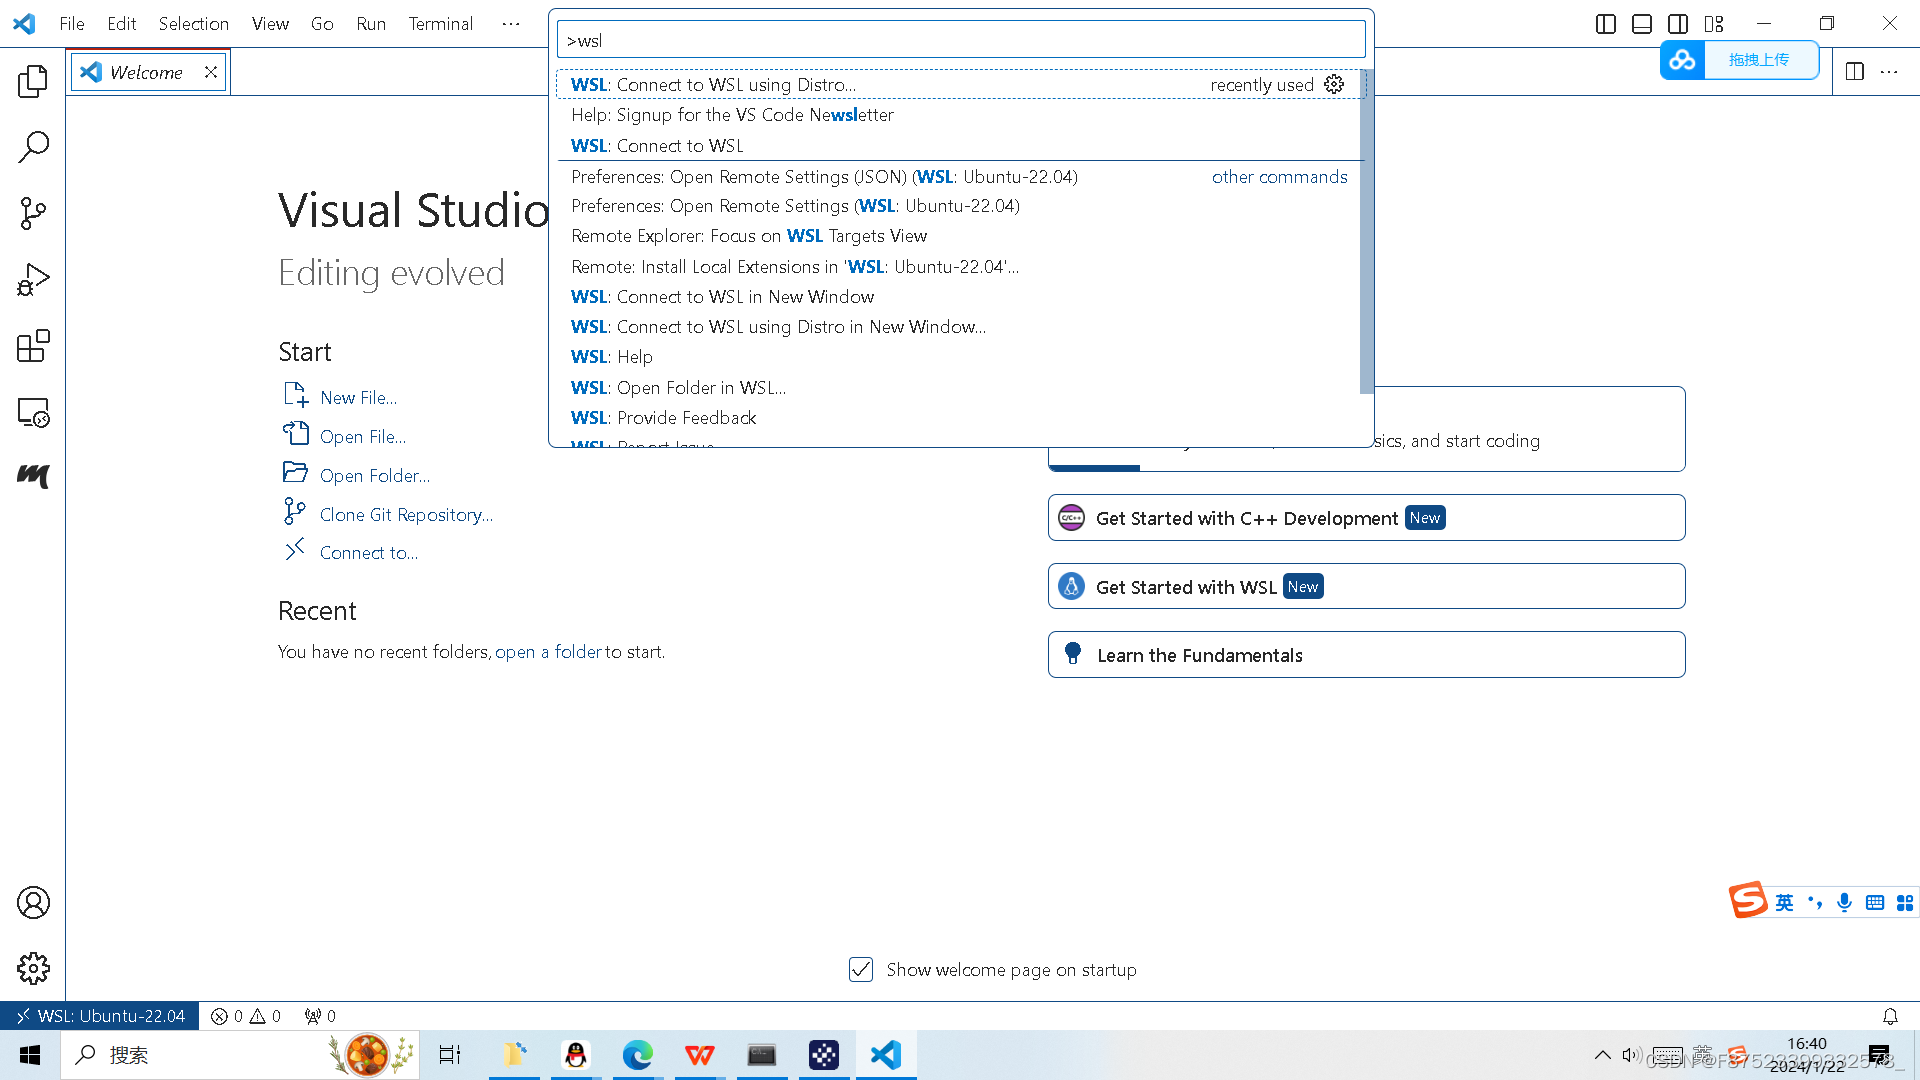This screenshot has height=1080, width=1920.
Task: Open the Accounts menu icon
Action: pos(33,903)
